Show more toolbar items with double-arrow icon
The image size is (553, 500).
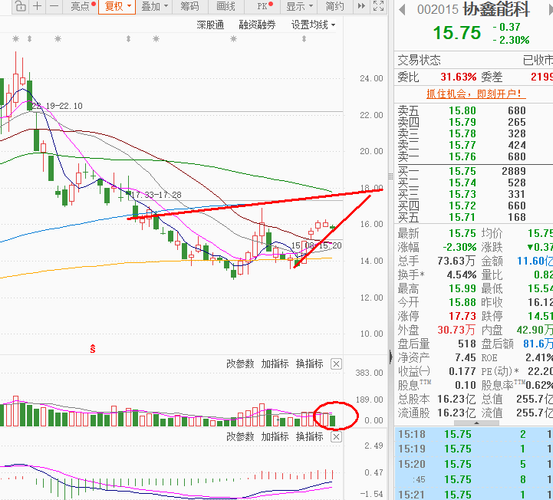[x=361, y=6]
